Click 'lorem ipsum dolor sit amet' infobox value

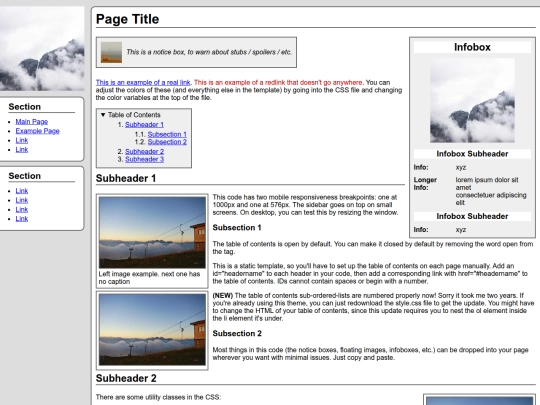[487, 184]
